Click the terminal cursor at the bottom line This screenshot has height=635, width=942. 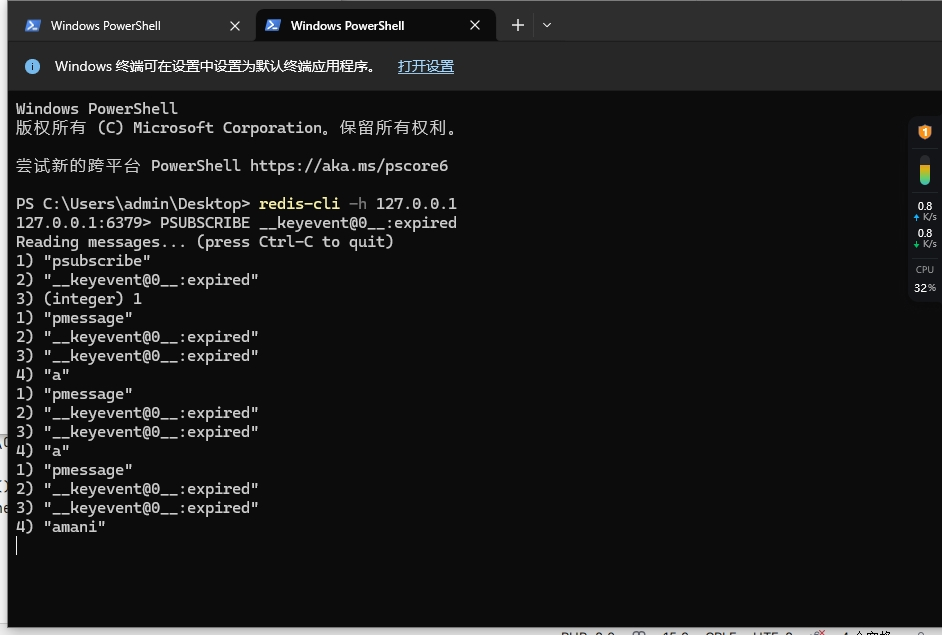17,545
